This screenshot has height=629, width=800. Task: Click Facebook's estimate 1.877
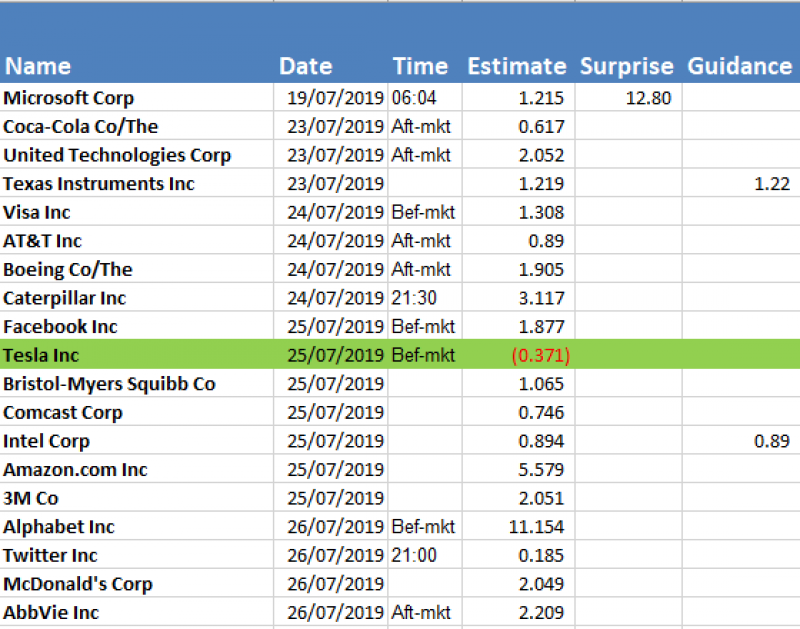click(541, 326)
